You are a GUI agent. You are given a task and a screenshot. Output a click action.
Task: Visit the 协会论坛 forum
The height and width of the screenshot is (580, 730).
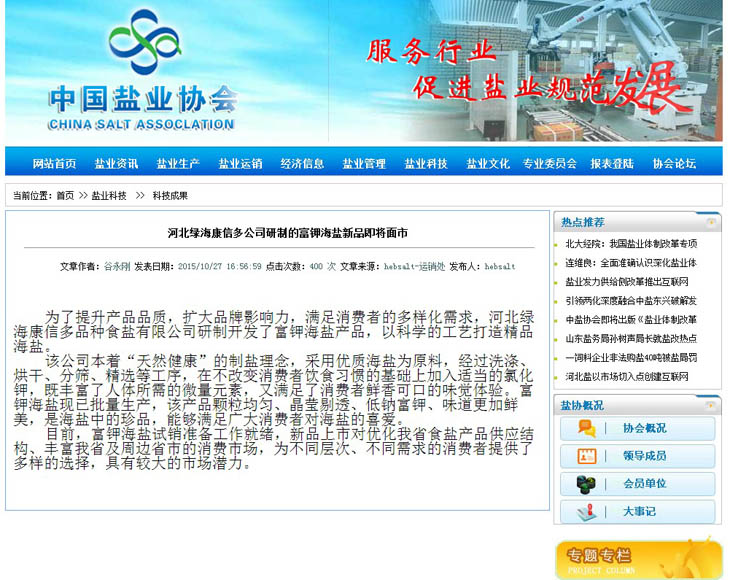(x=674, y=163)
